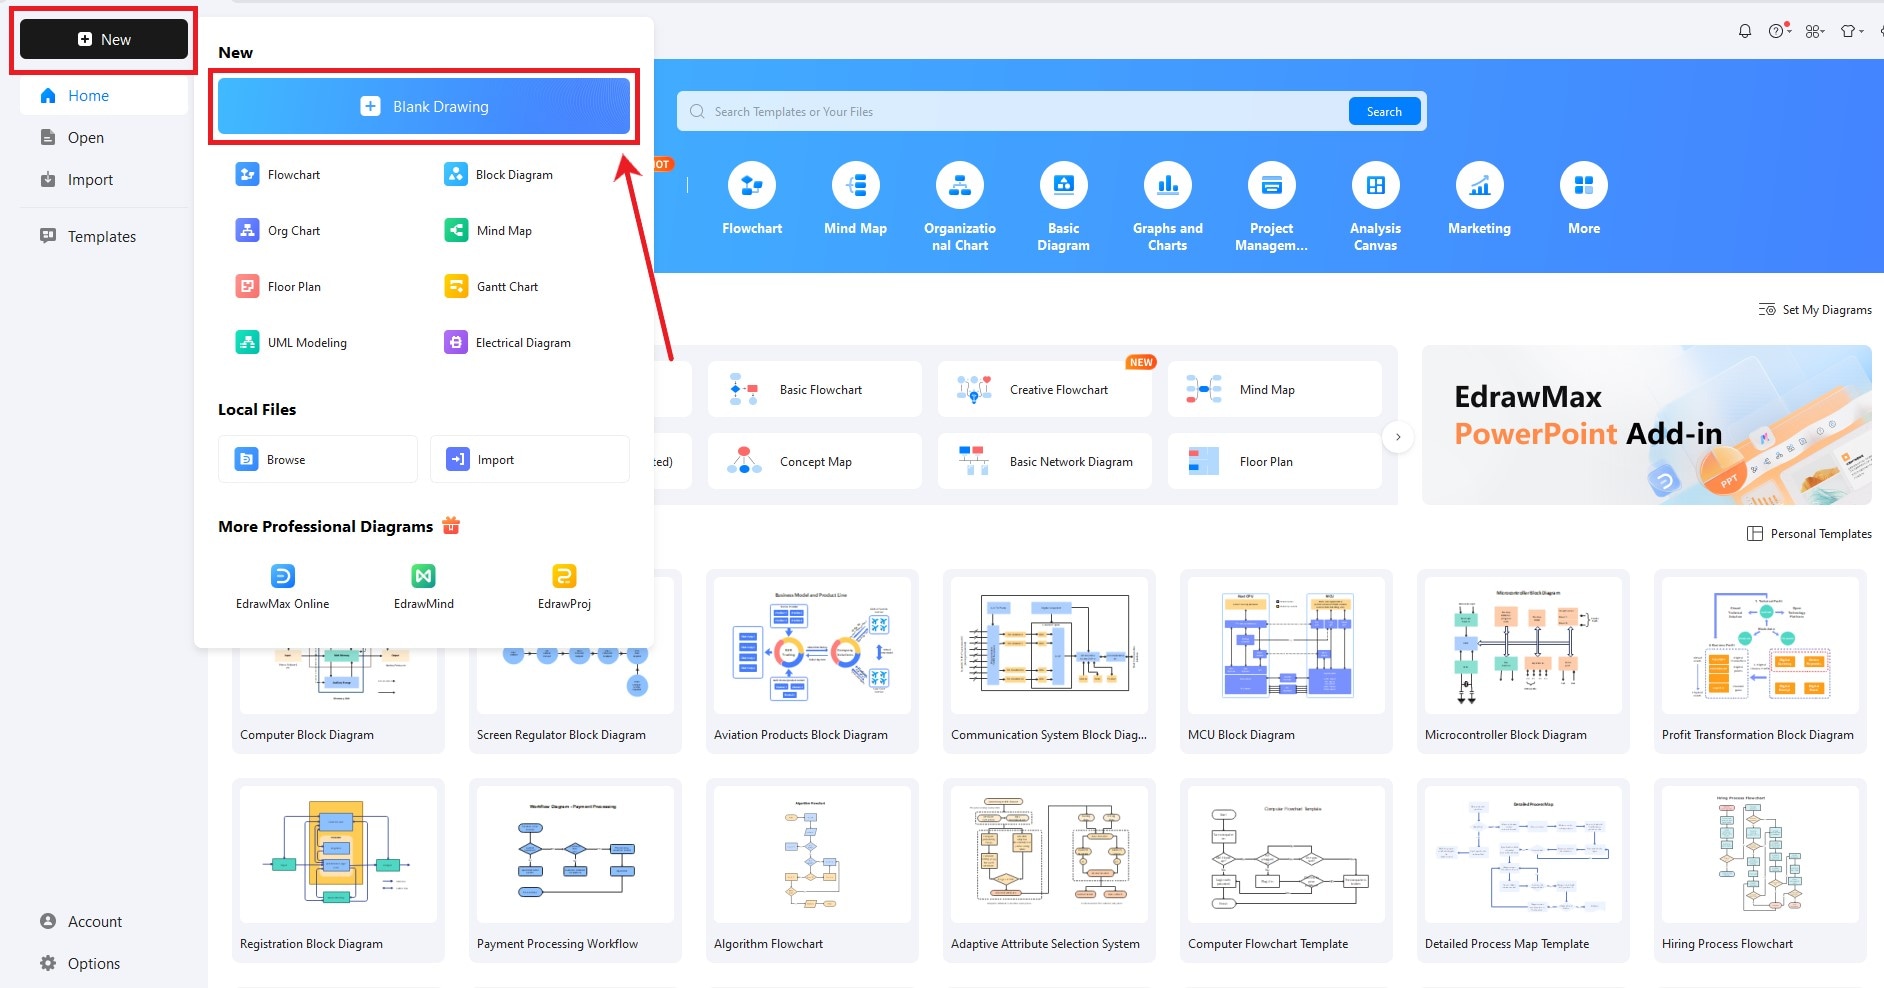Launch EdrawProj app
Screen dimensions: 1884x988
tap(564, 587)
